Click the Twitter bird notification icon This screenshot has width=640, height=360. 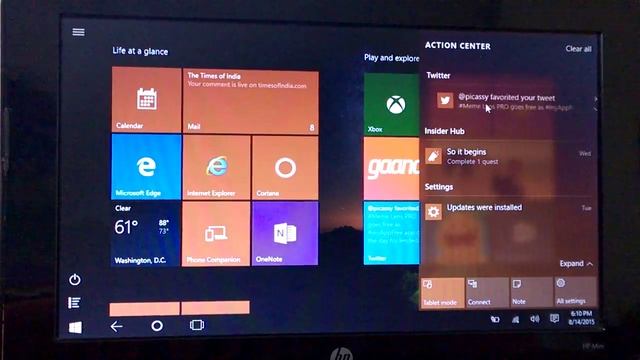[445, 100]
